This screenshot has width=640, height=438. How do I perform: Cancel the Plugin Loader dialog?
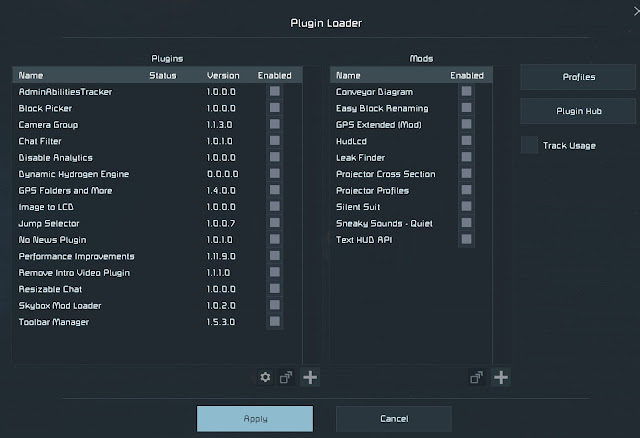[394, 418]
